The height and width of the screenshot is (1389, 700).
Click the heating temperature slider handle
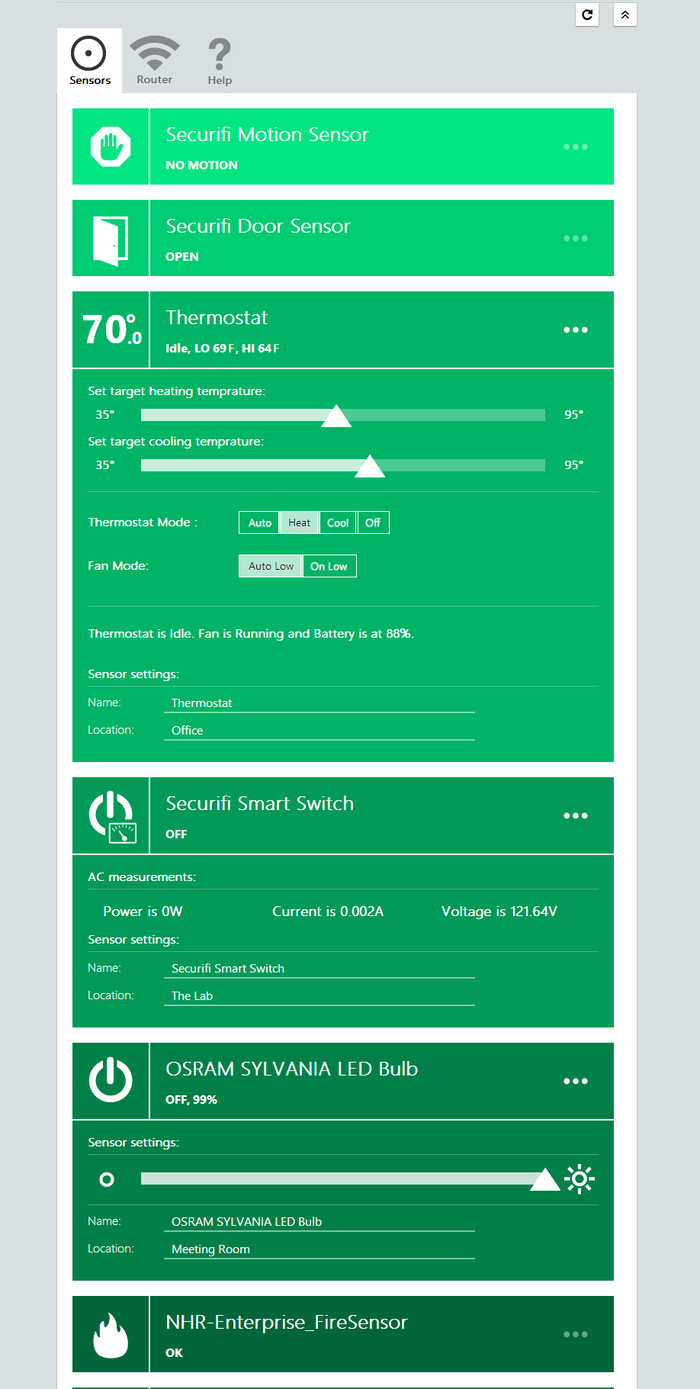336,415
